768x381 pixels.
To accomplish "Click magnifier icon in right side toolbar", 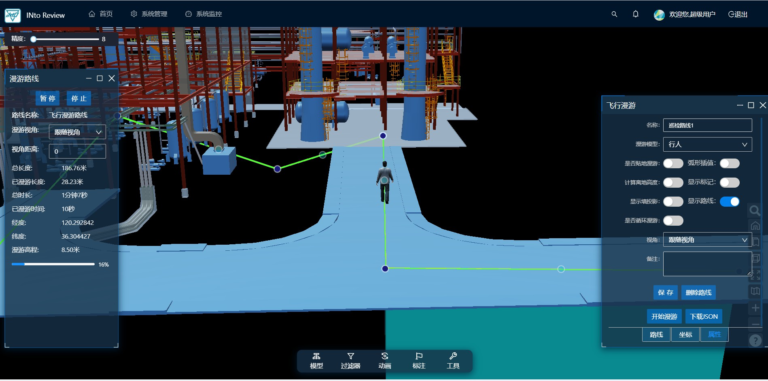I will 755,211.
